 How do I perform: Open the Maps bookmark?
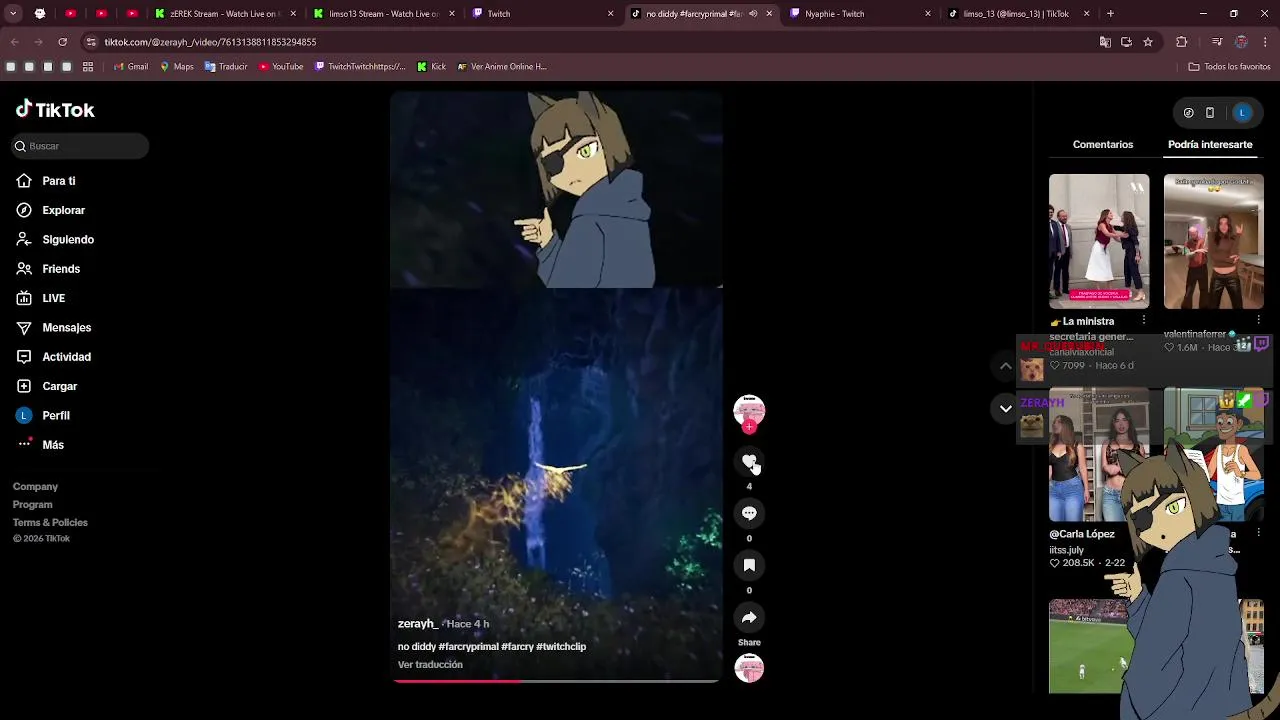coord(177,67)
